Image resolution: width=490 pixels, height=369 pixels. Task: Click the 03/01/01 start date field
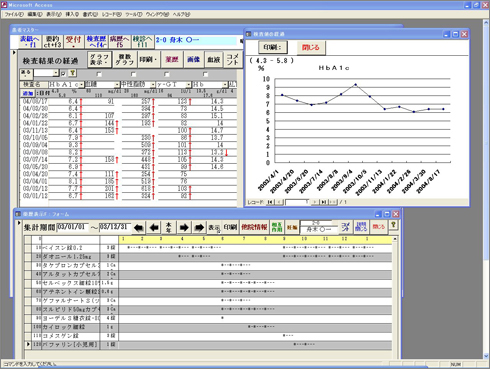73,227
